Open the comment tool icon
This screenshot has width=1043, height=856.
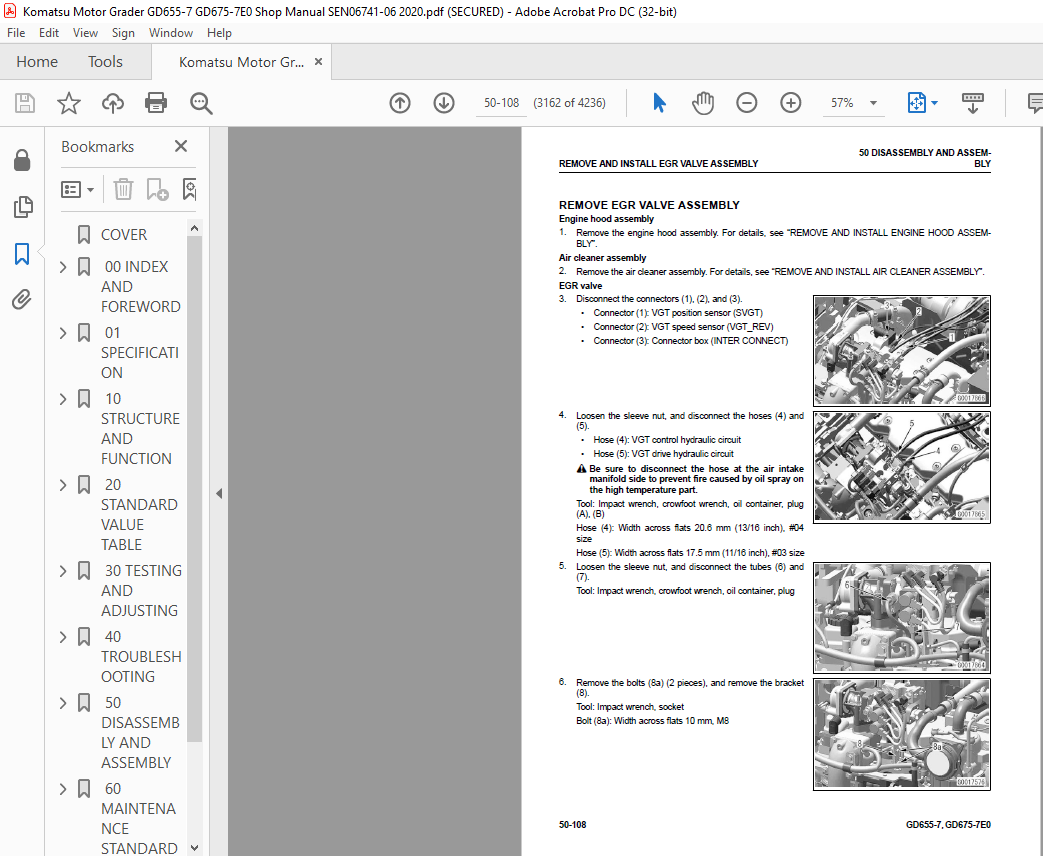1035,103
